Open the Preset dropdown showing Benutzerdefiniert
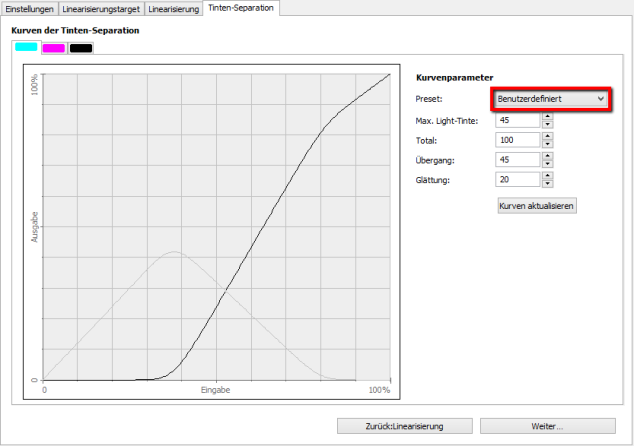The width and height of the screenshot is (634, 446). tap(551, 99)
